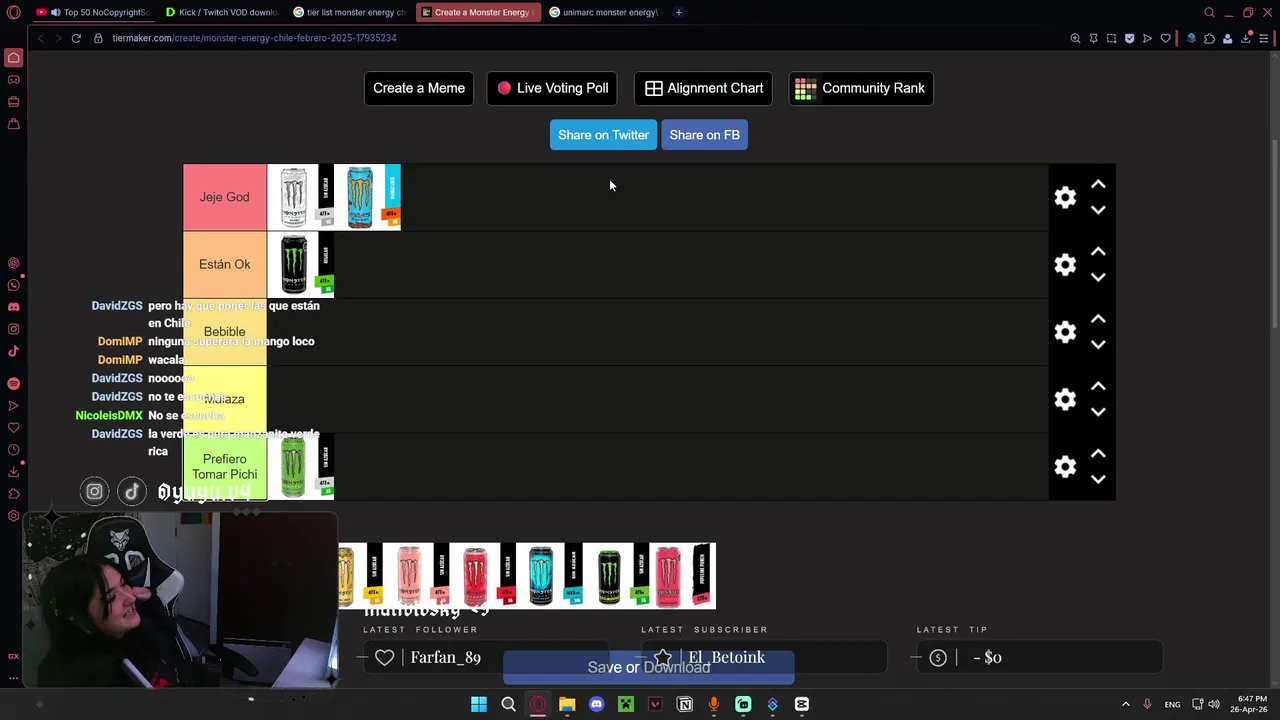Open File Explorer from taskbar
The height and width of the screenshot is (720, 1280).
coord(567,704)
